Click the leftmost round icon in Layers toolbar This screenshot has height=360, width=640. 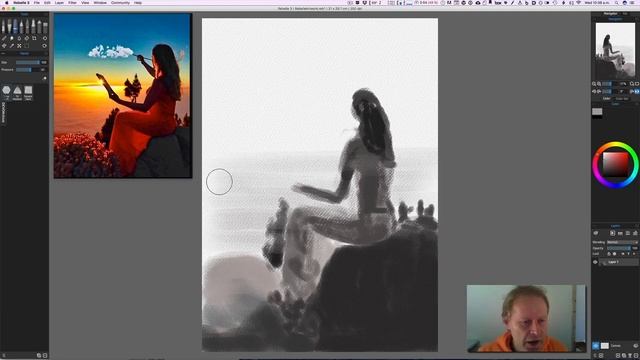[x=596, y=233]
